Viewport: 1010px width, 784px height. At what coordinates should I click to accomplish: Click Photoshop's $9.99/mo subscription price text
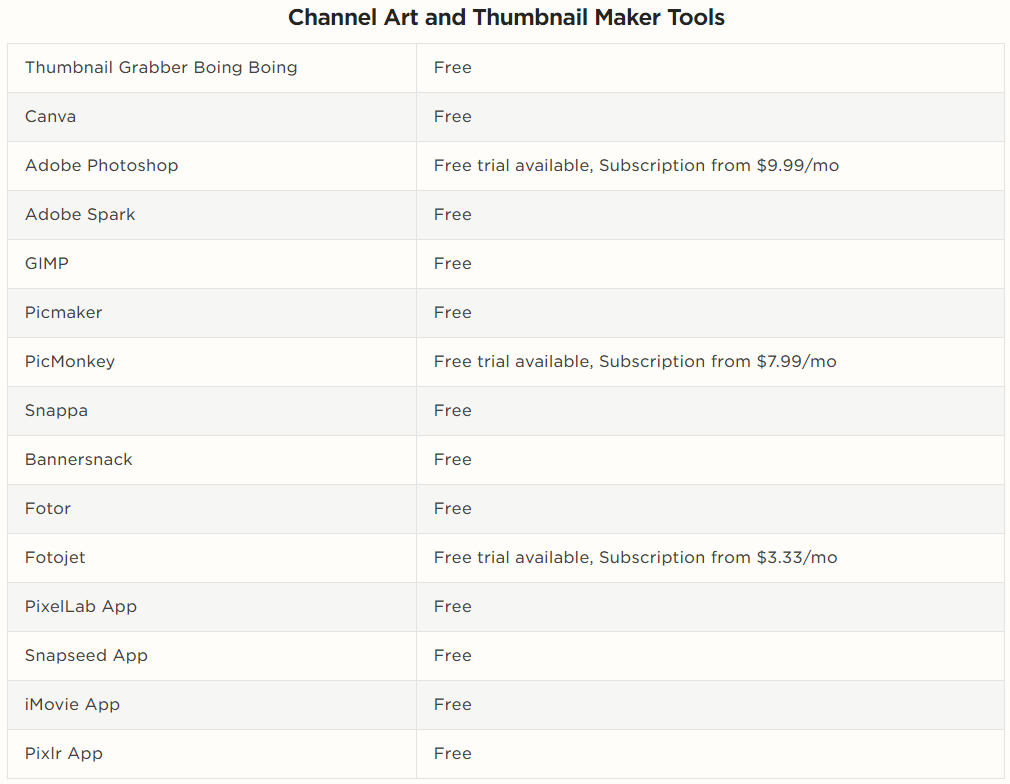[x=798, y=166]
